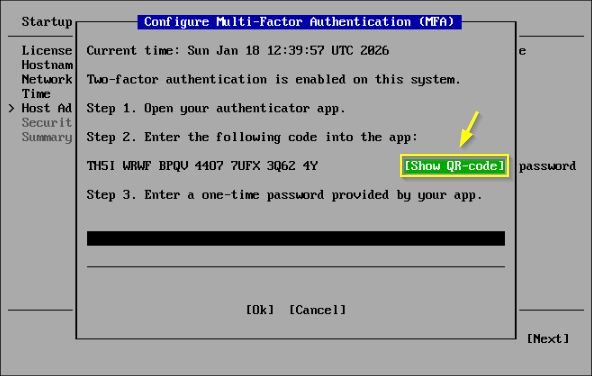Click the Startup heading

[47, 22]
